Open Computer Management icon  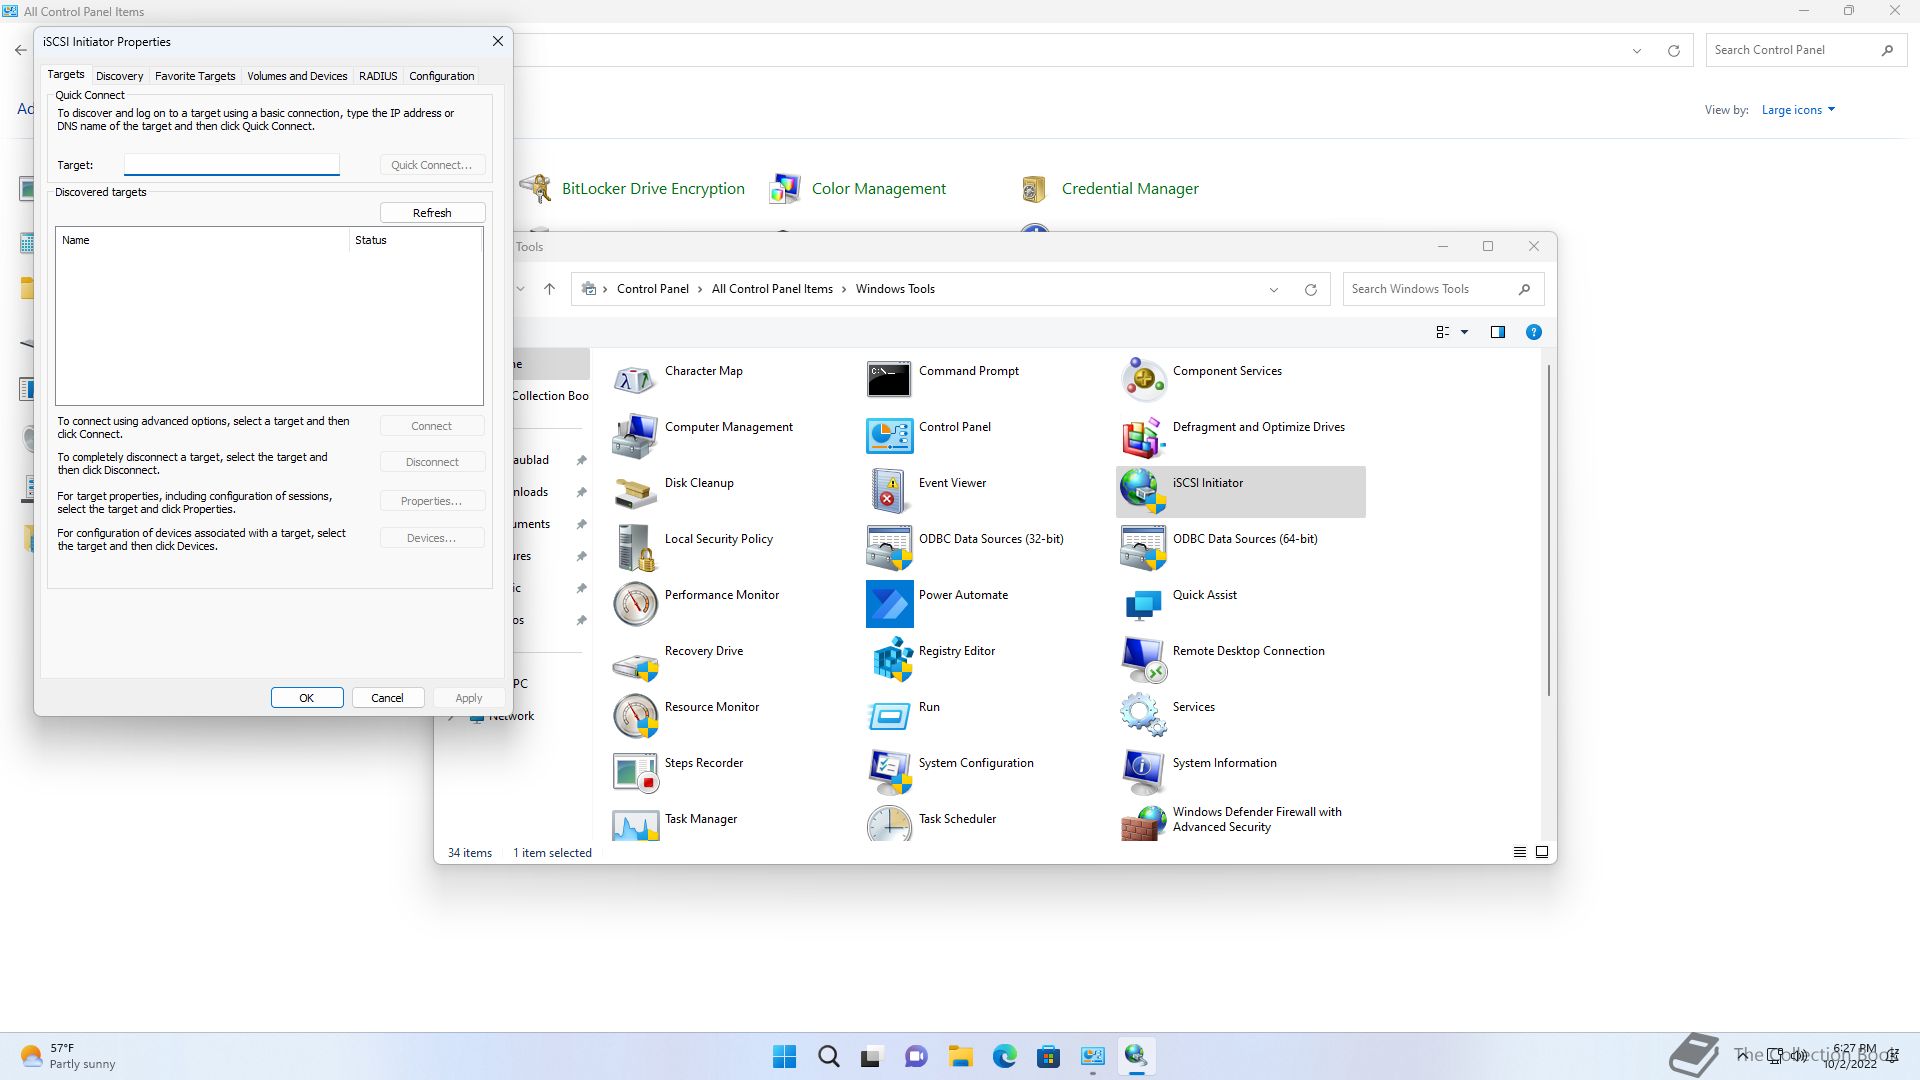635,435
